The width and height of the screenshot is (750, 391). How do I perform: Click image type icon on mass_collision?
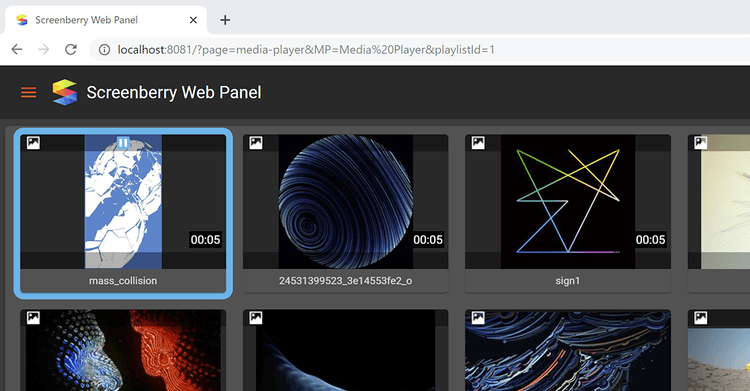[x=33, y=143]
